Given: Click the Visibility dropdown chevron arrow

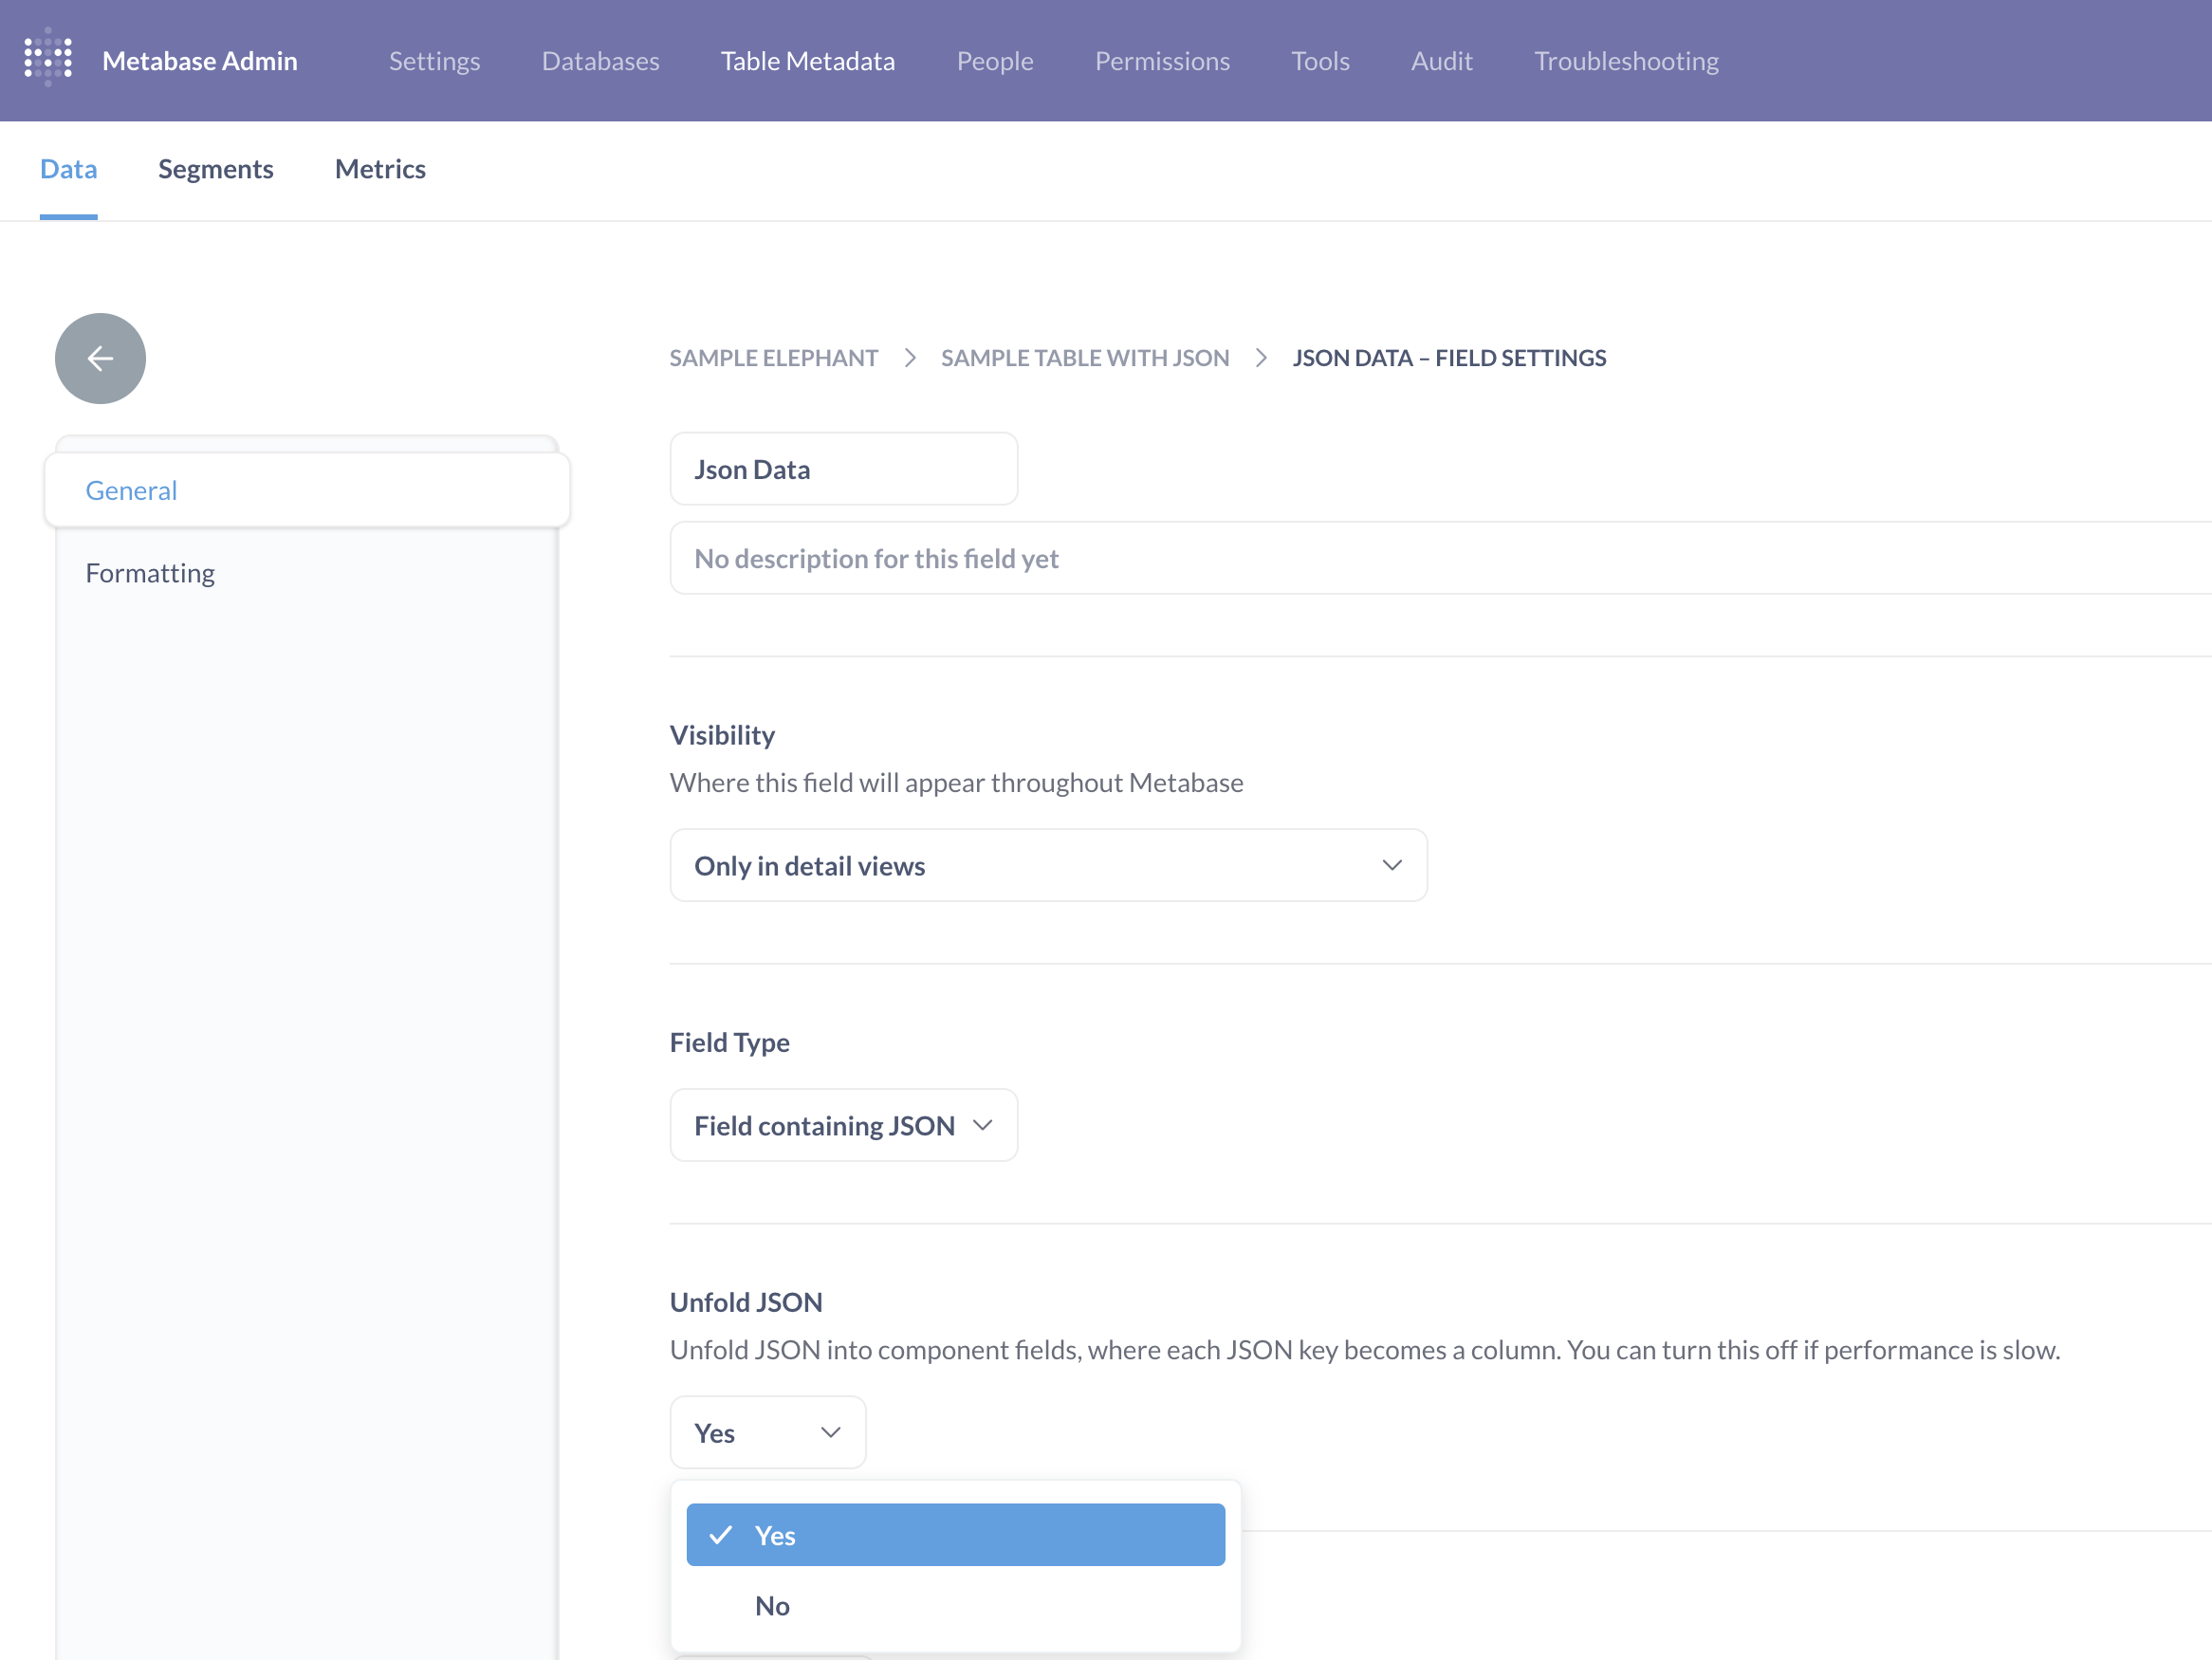Looking at the screenshot, I should tap(1391, 865).
